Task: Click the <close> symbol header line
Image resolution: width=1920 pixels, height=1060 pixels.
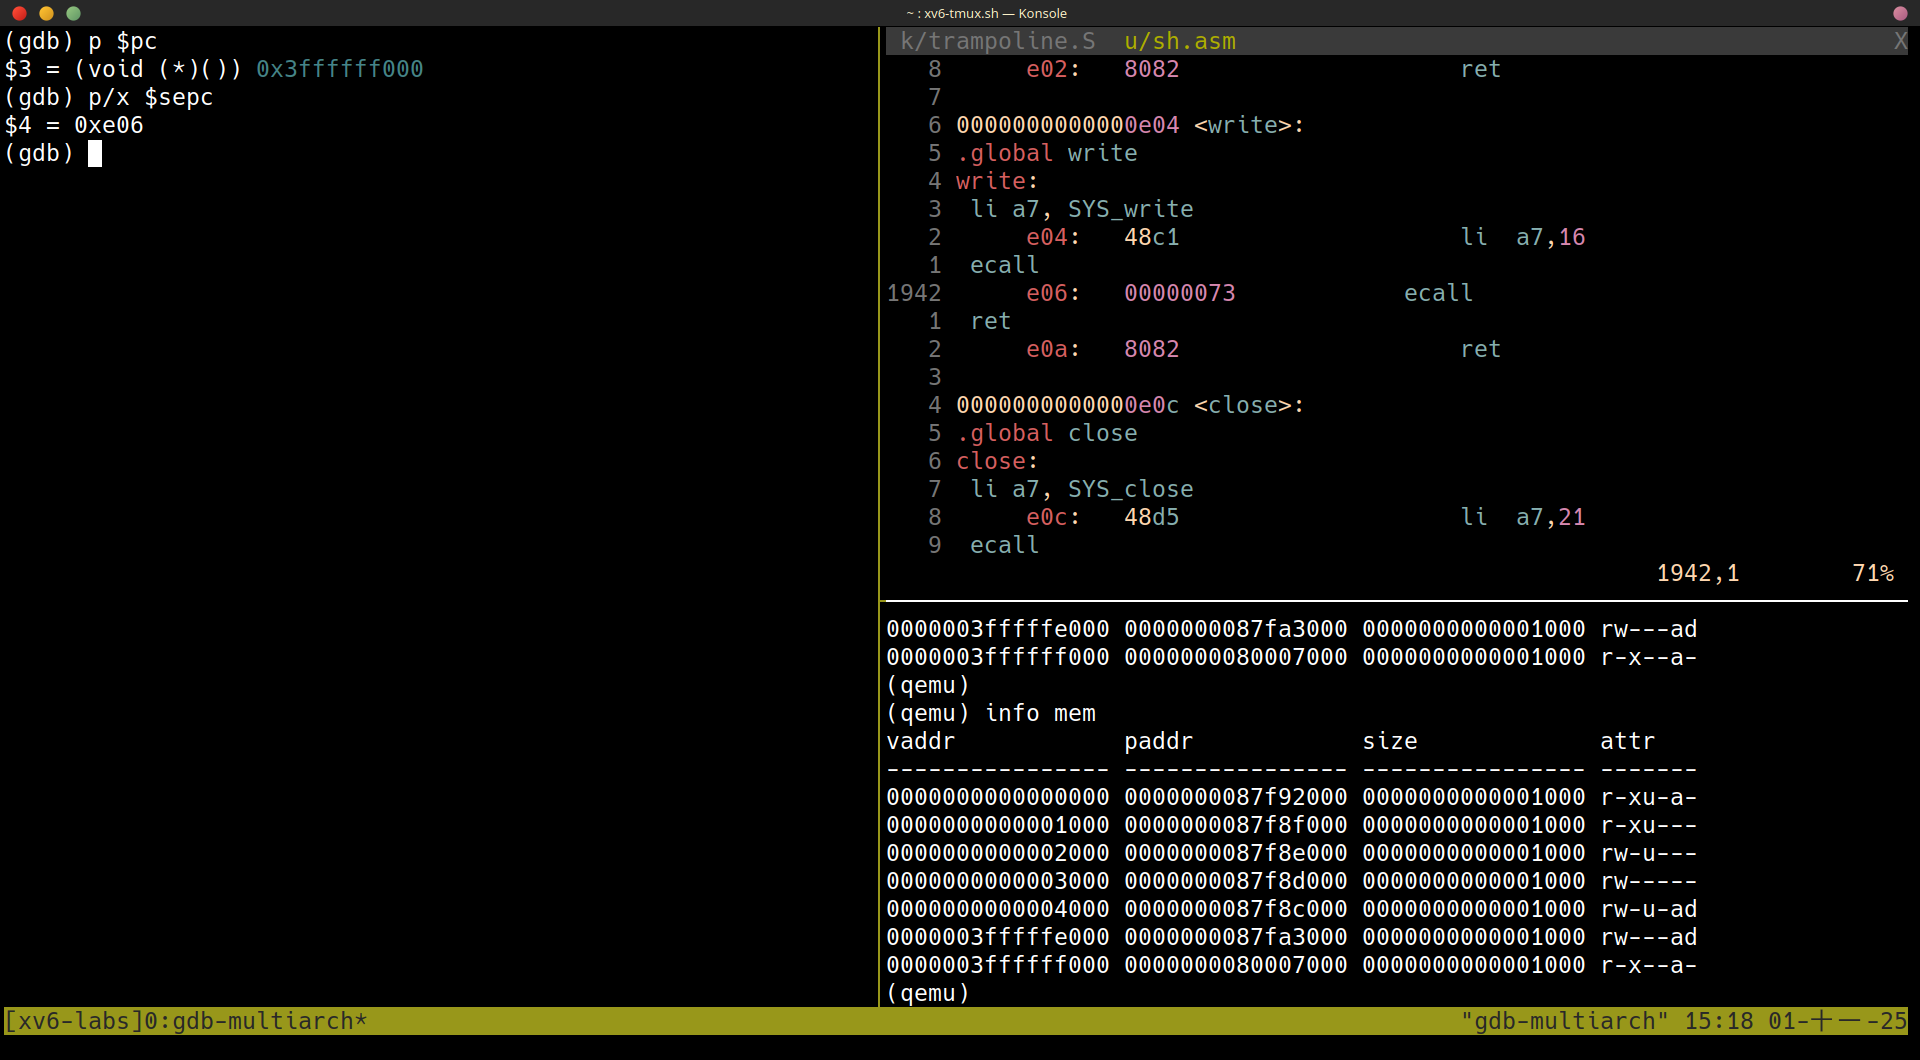Action: [1130, 405]
